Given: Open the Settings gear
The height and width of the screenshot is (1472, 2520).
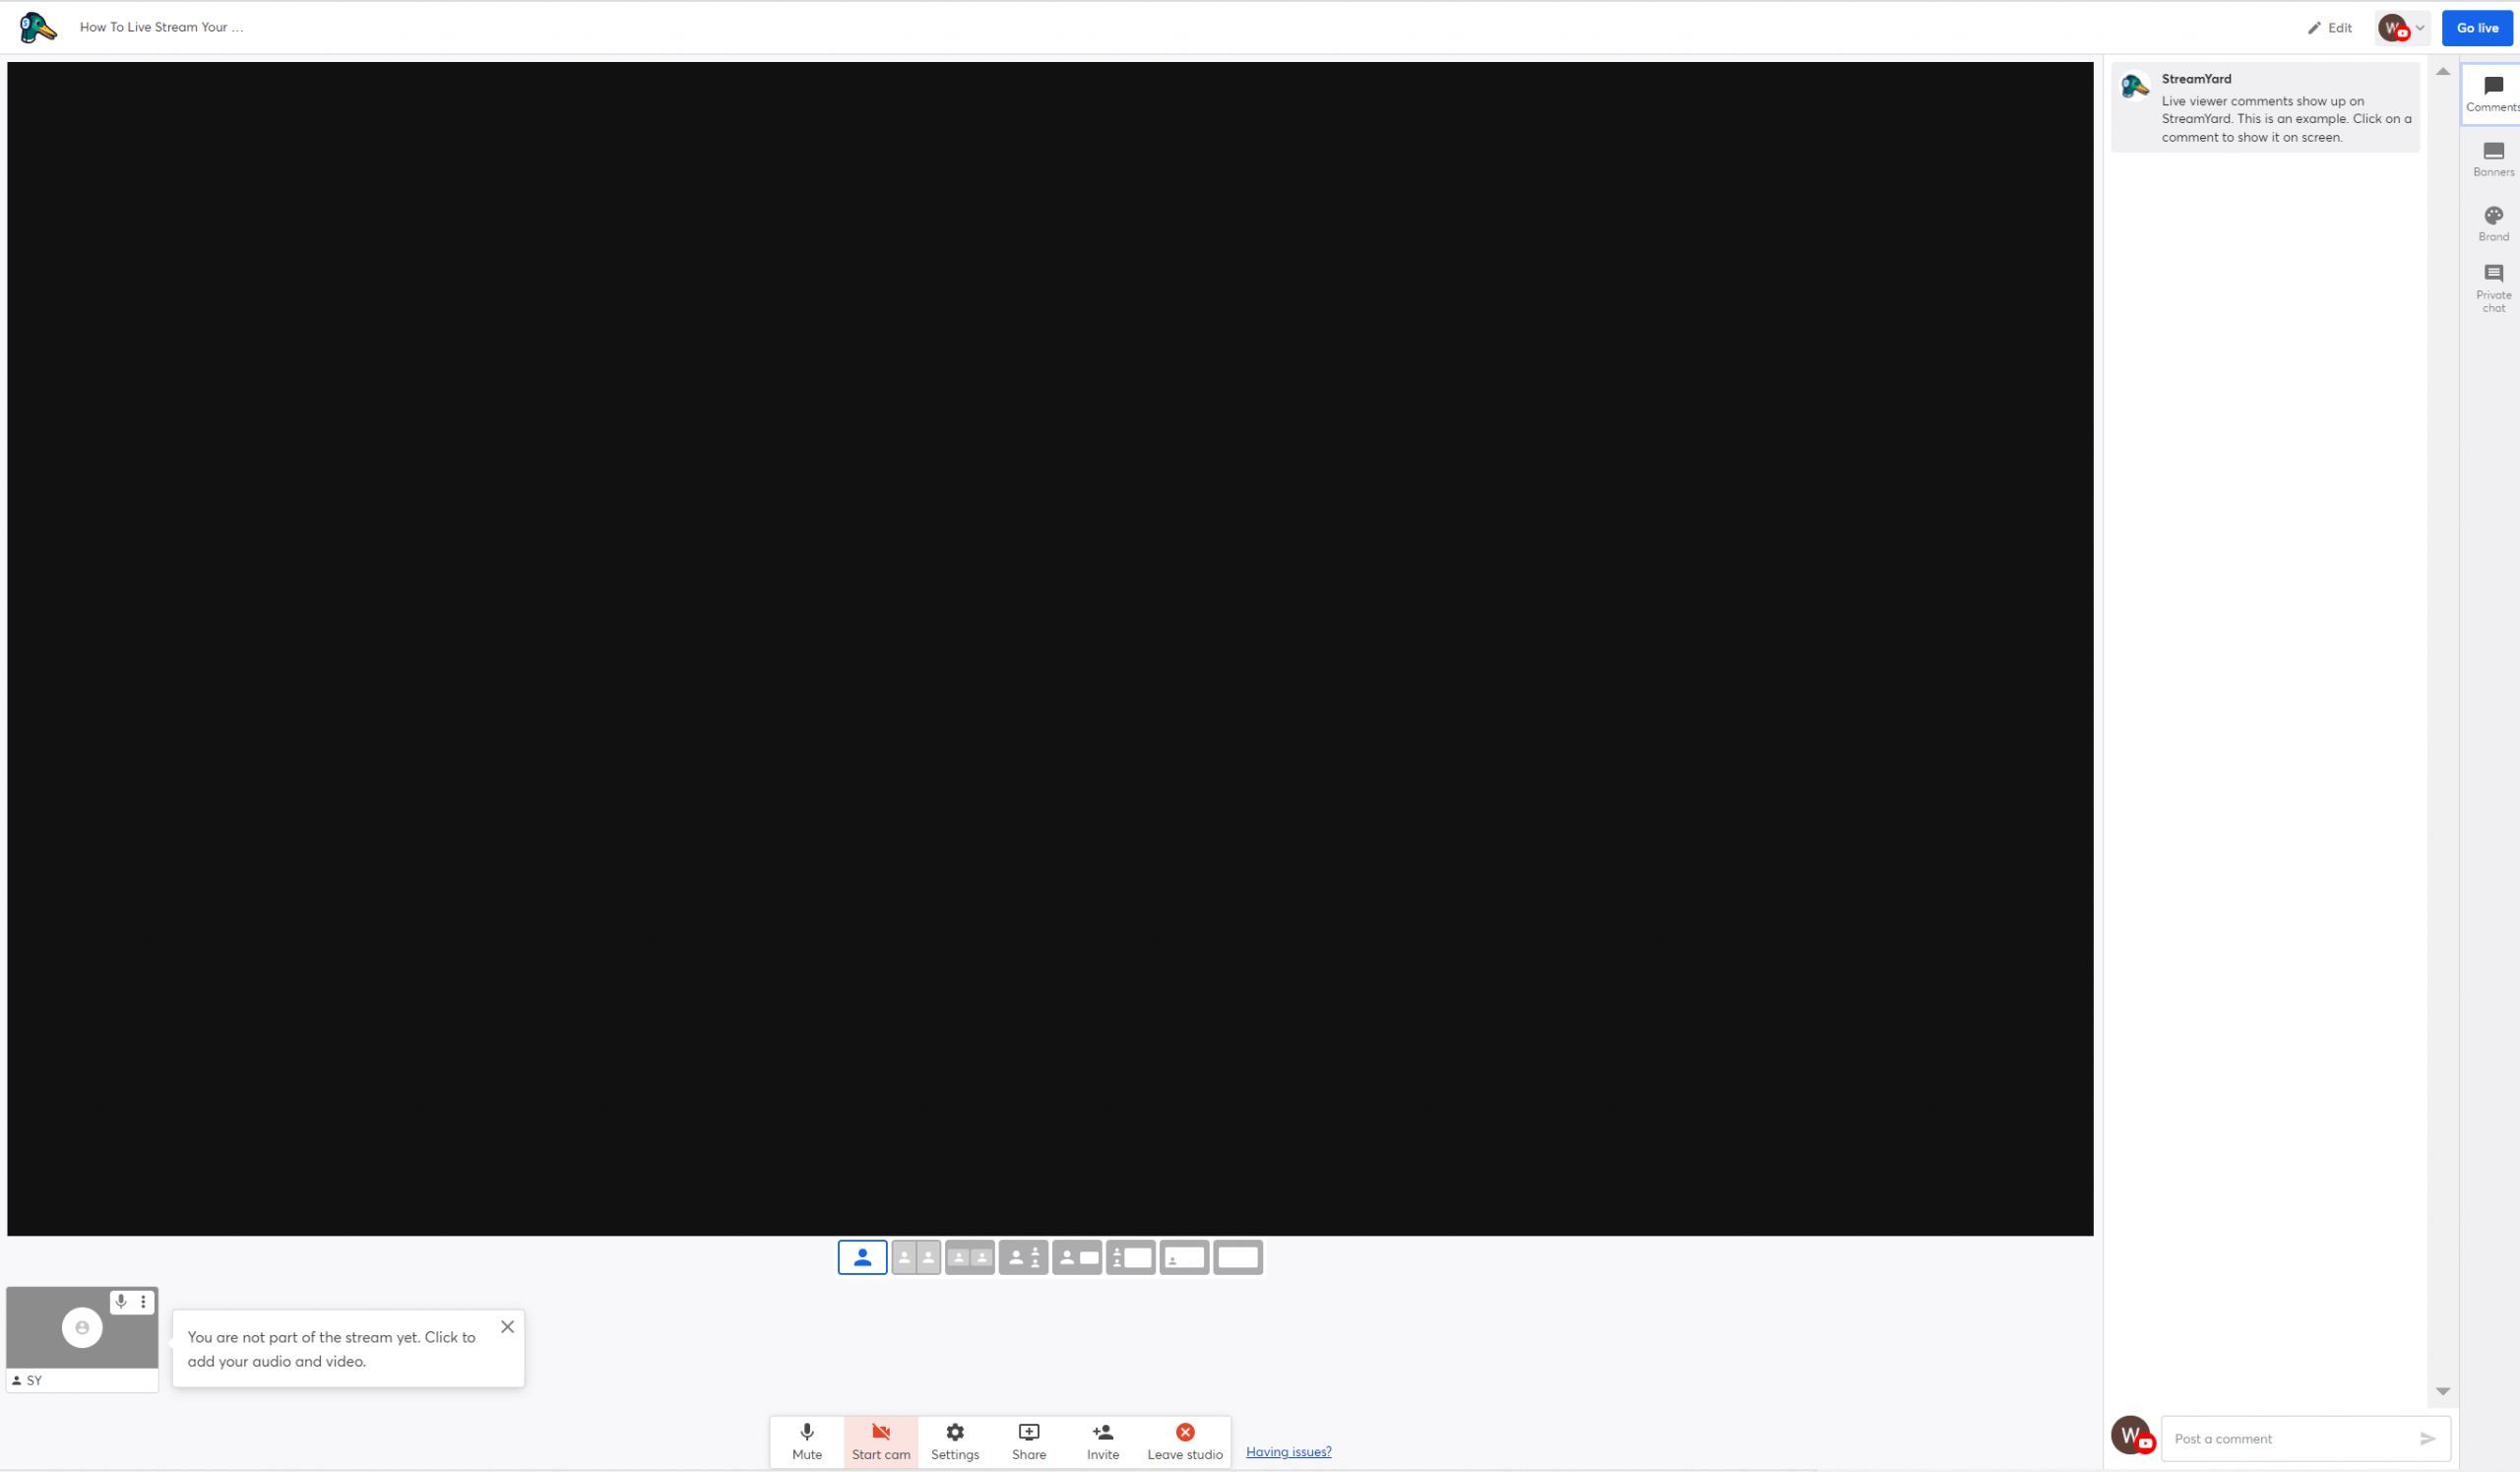Looking at the screenshot, I should [955, 1441].
